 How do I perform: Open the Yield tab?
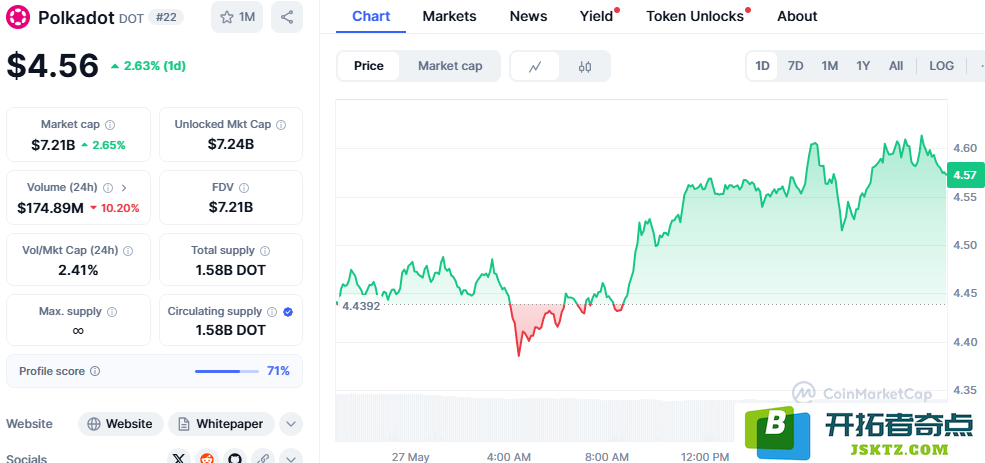click(x=596, y=16)
